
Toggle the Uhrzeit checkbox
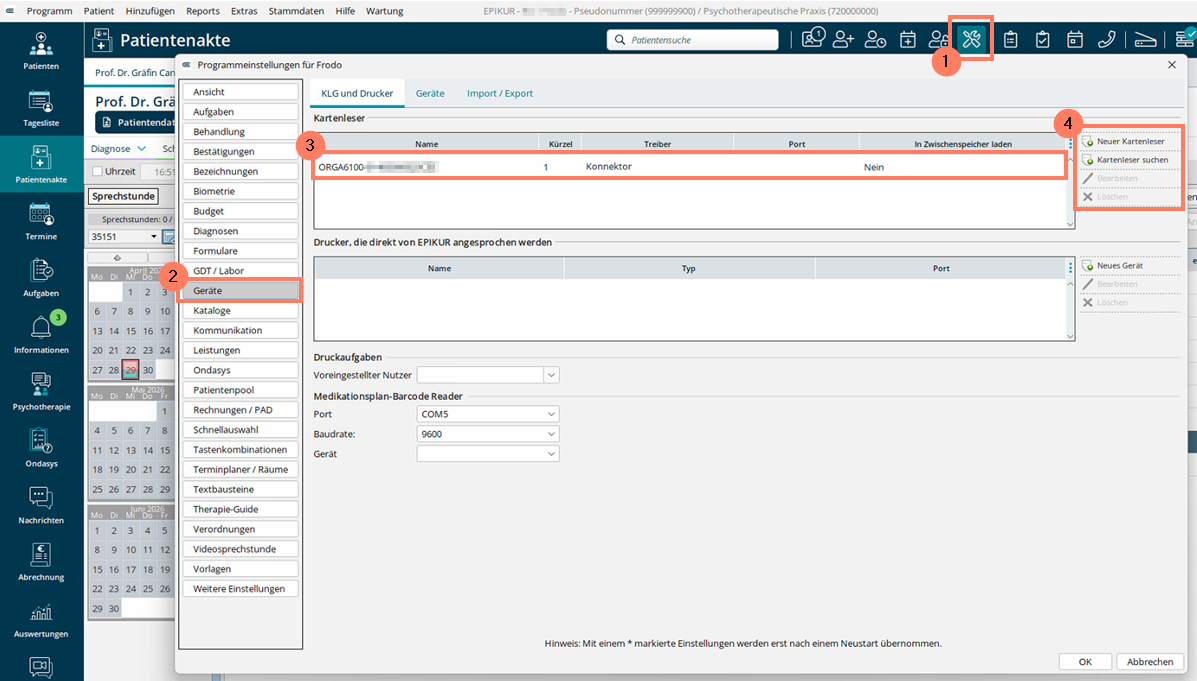pos(98,172)
